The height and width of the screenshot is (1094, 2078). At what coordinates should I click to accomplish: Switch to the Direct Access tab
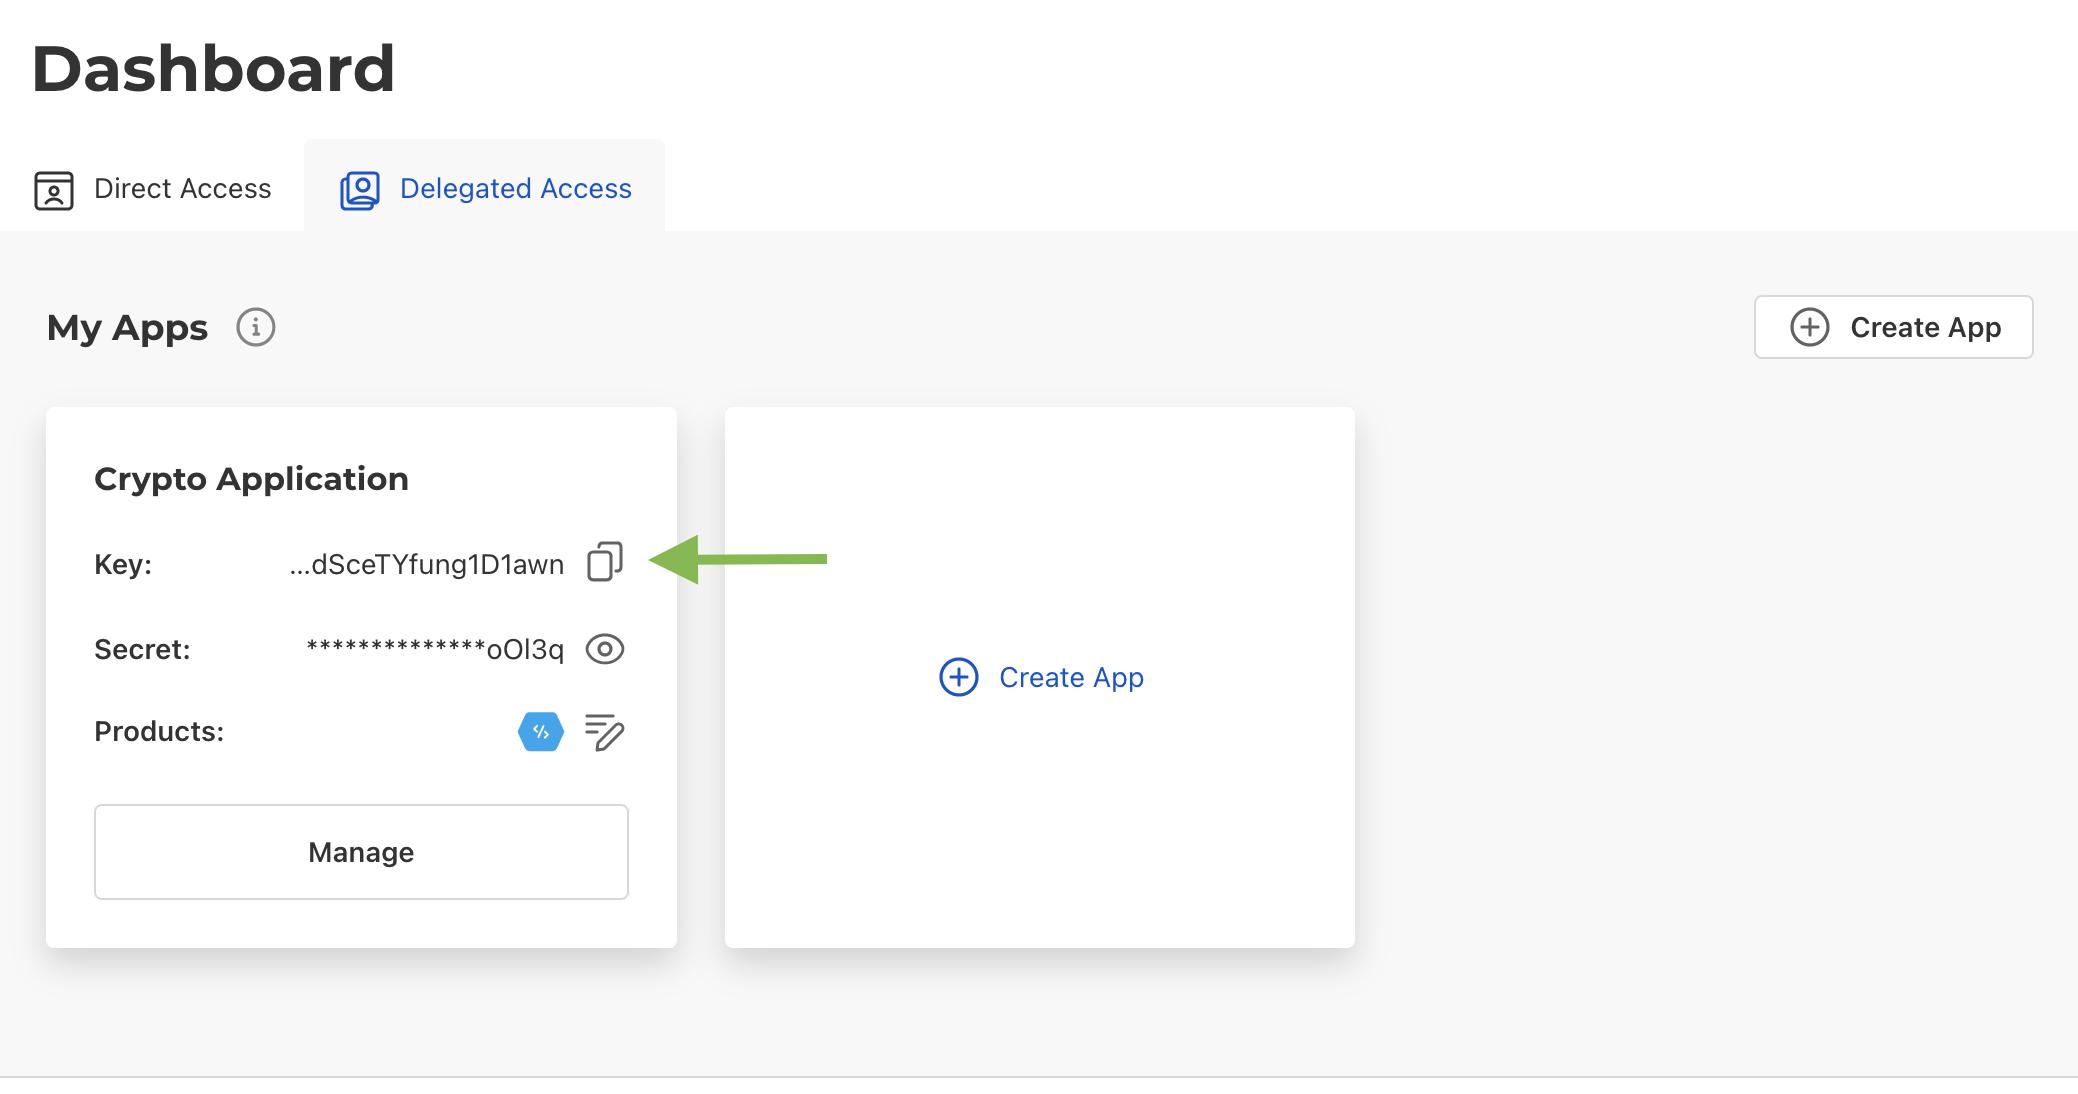point(182,189)
